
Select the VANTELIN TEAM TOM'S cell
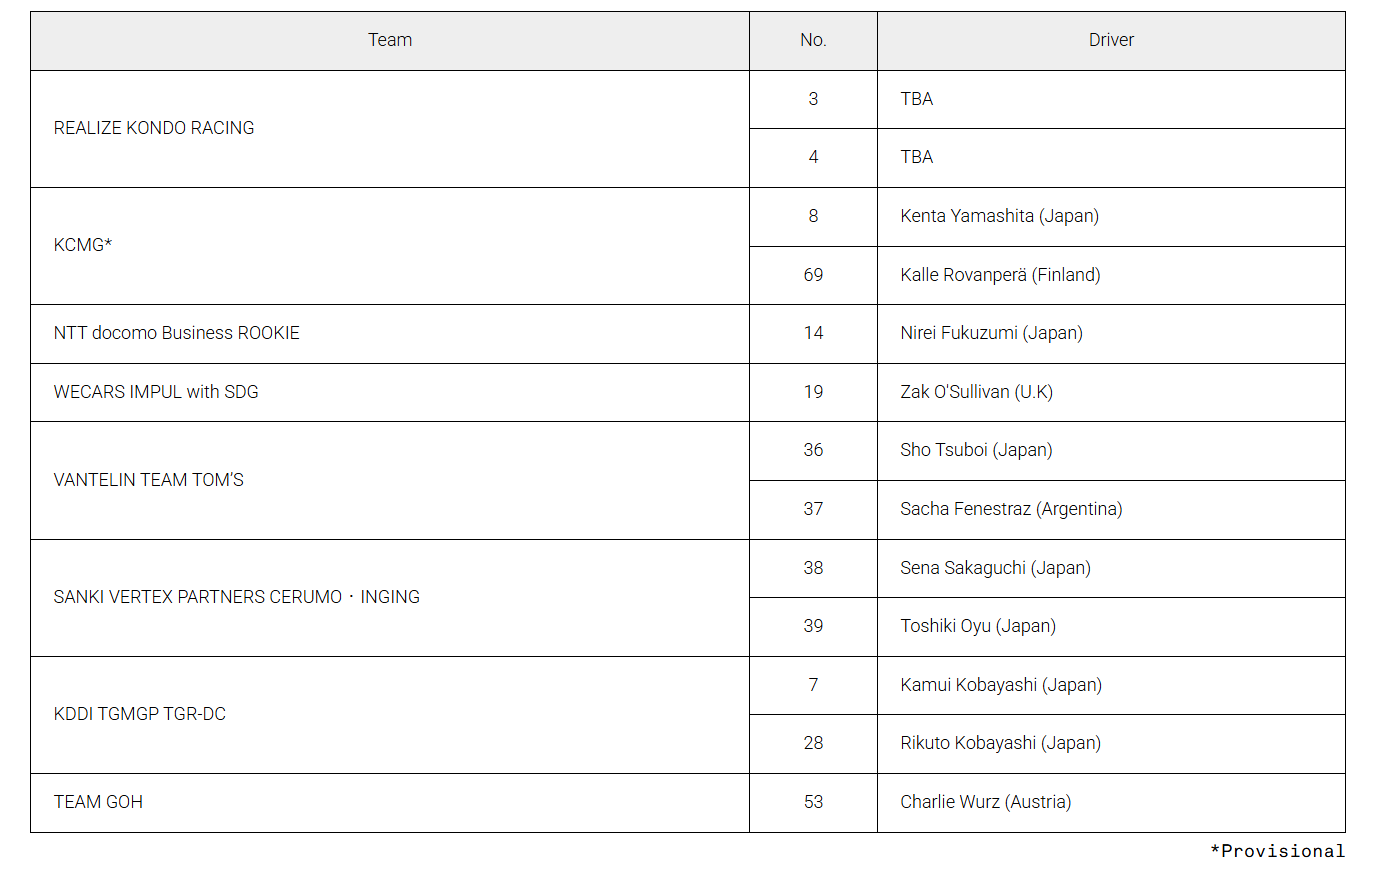pyautogui.click(x=149, y=480)
